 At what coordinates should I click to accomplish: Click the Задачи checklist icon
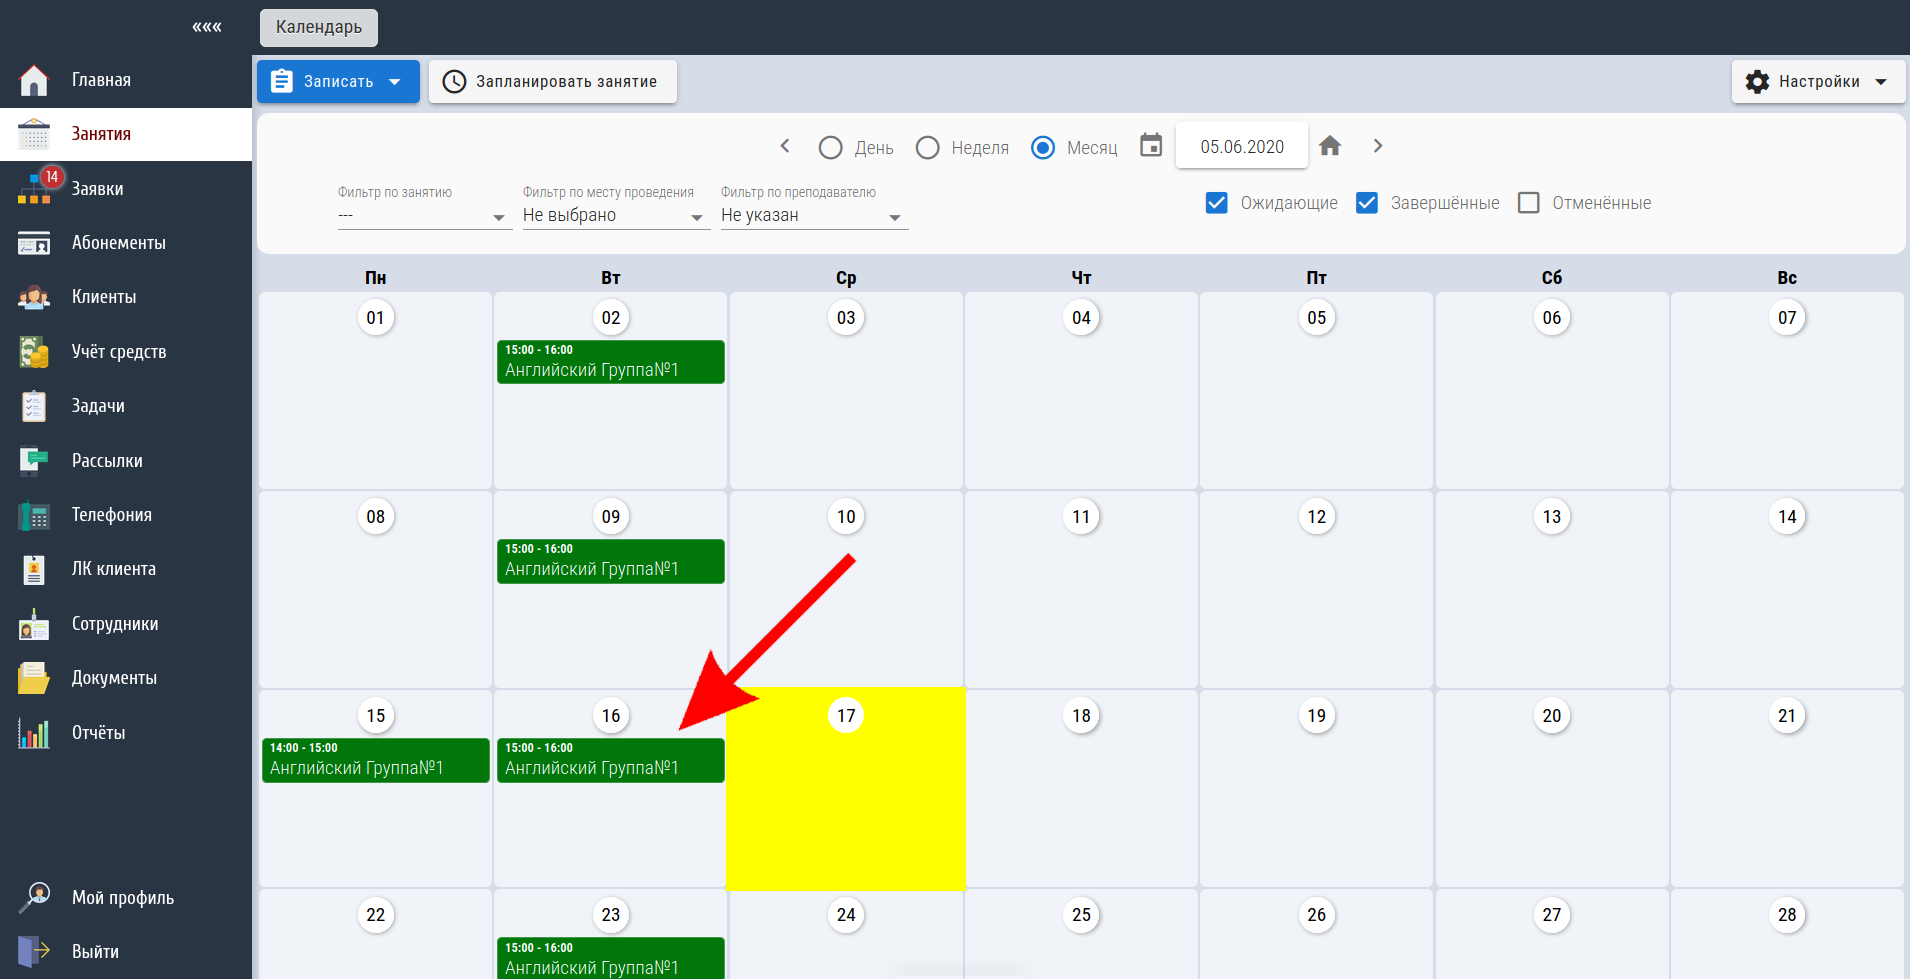click(34, 406)
